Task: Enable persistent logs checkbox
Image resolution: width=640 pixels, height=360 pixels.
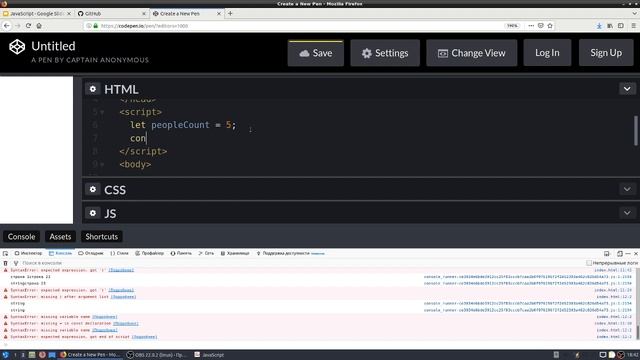Action: click(x=589, y=263)
